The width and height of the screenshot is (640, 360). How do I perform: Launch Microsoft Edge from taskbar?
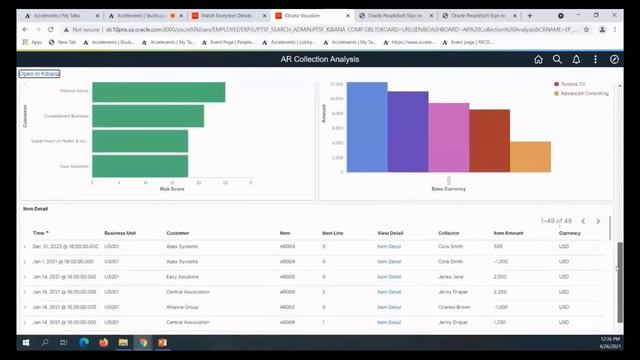[84, 342]
